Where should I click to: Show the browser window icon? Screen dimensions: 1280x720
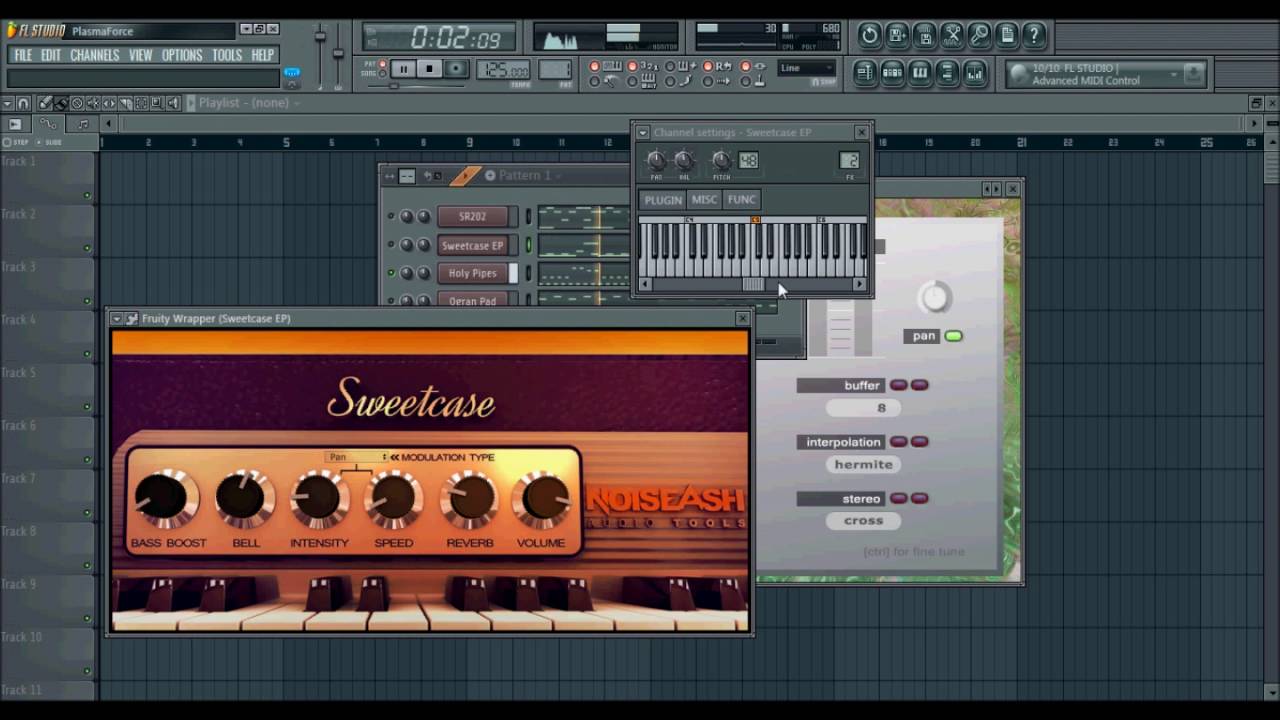coord(947,73)
